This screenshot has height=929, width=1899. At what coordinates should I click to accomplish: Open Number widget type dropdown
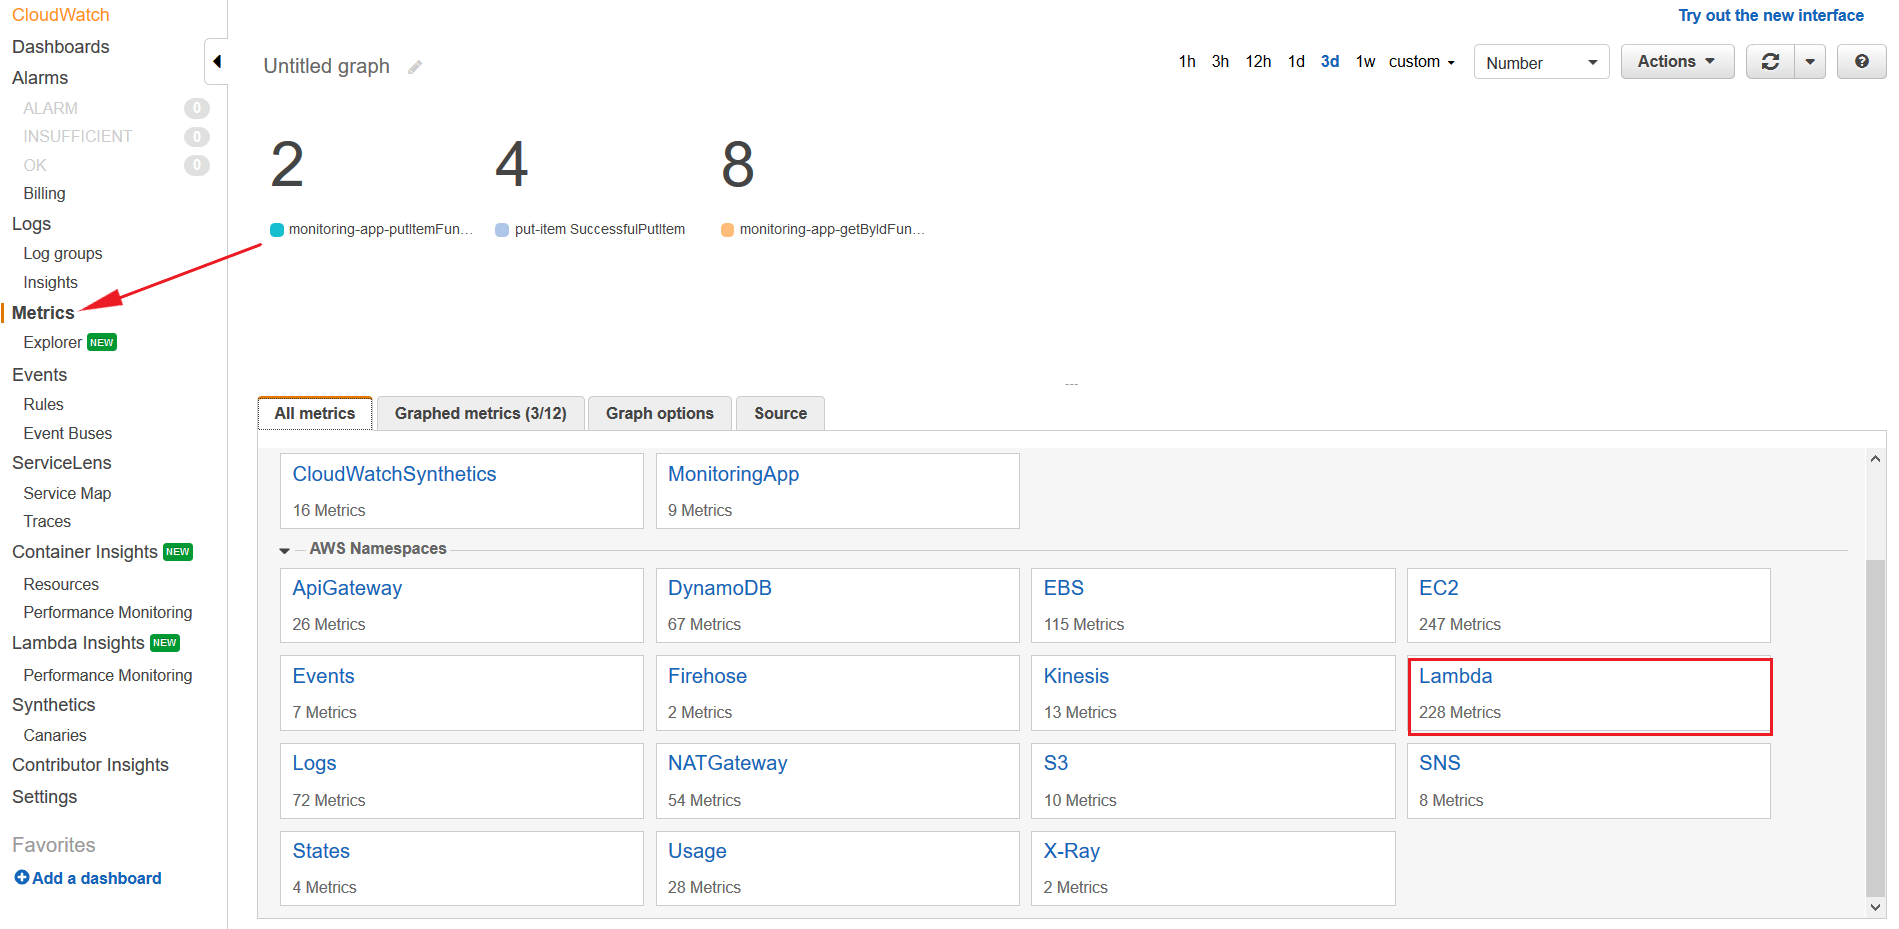pos(1541,62)
